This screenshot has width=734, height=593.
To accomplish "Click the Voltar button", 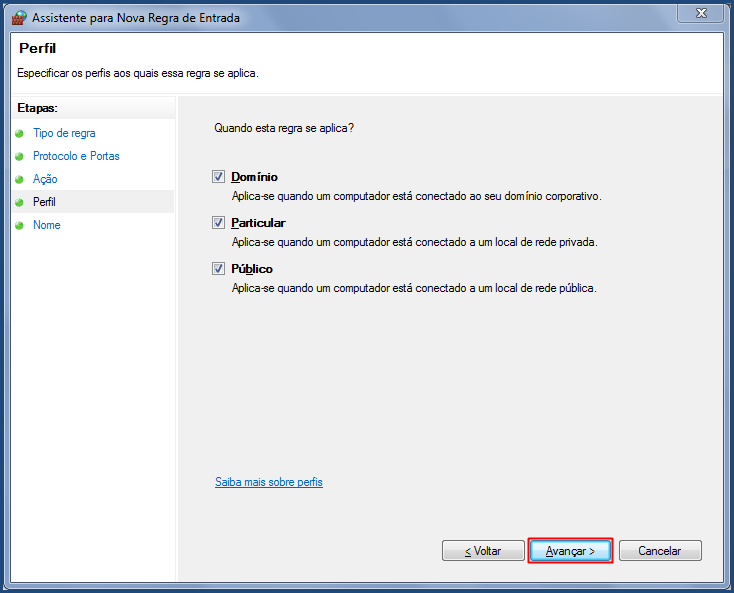I will click(483, 551).
